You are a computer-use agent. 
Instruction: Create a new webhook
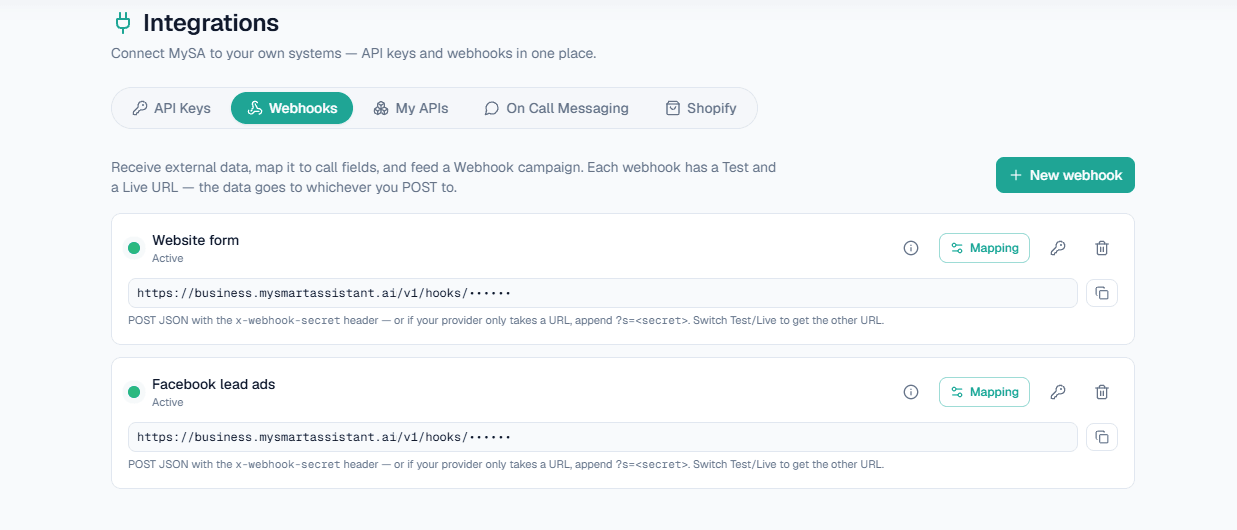tap(1065, 175)
